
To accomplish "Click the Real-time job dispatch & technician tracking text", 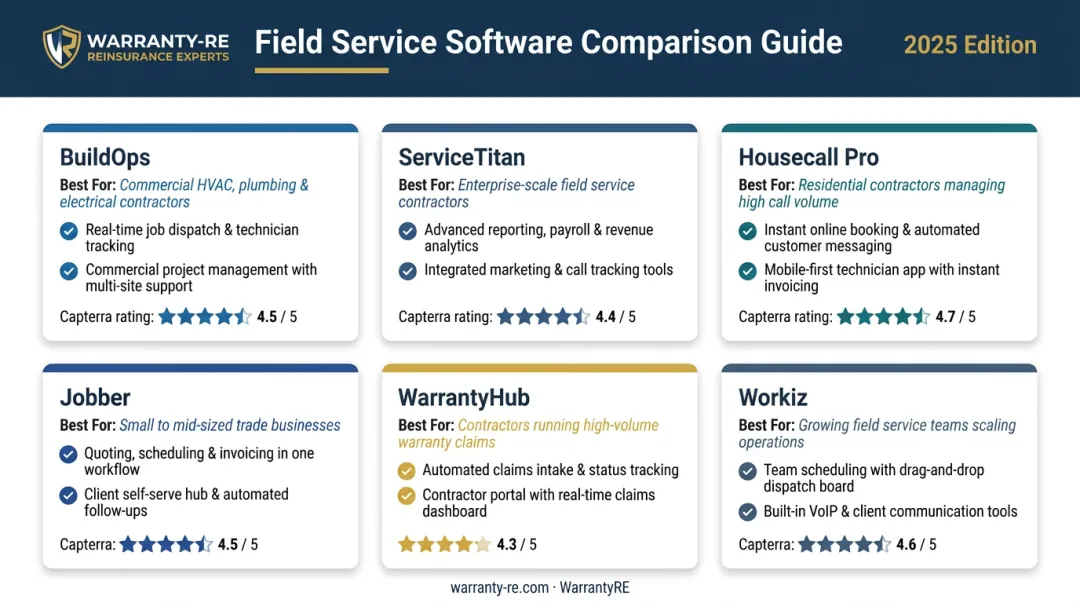I will (x=192, y=238).
